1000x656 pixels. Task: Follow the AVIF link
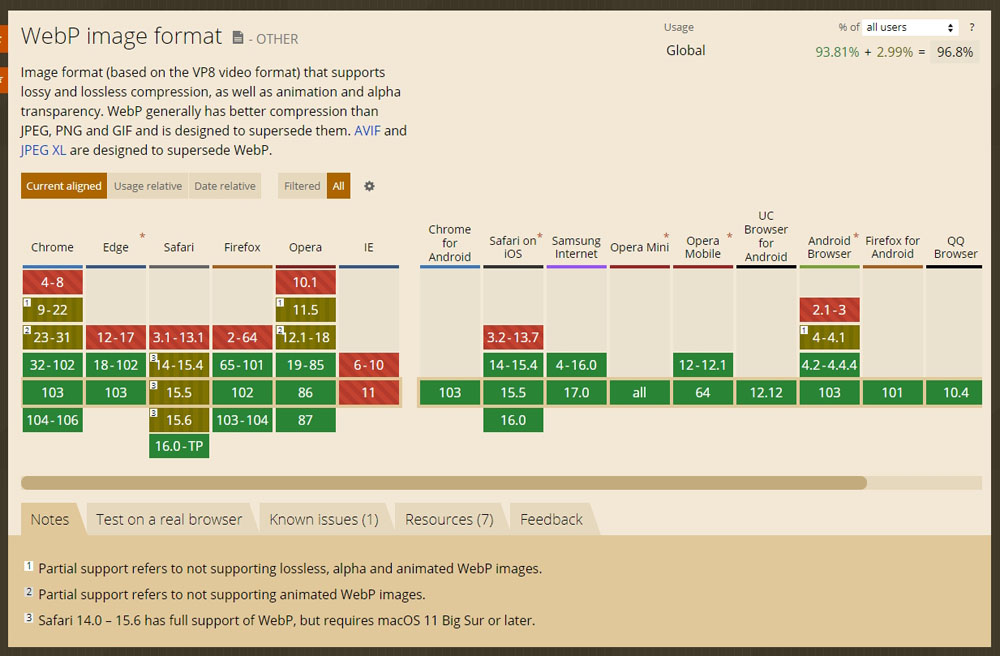[367, 131]
